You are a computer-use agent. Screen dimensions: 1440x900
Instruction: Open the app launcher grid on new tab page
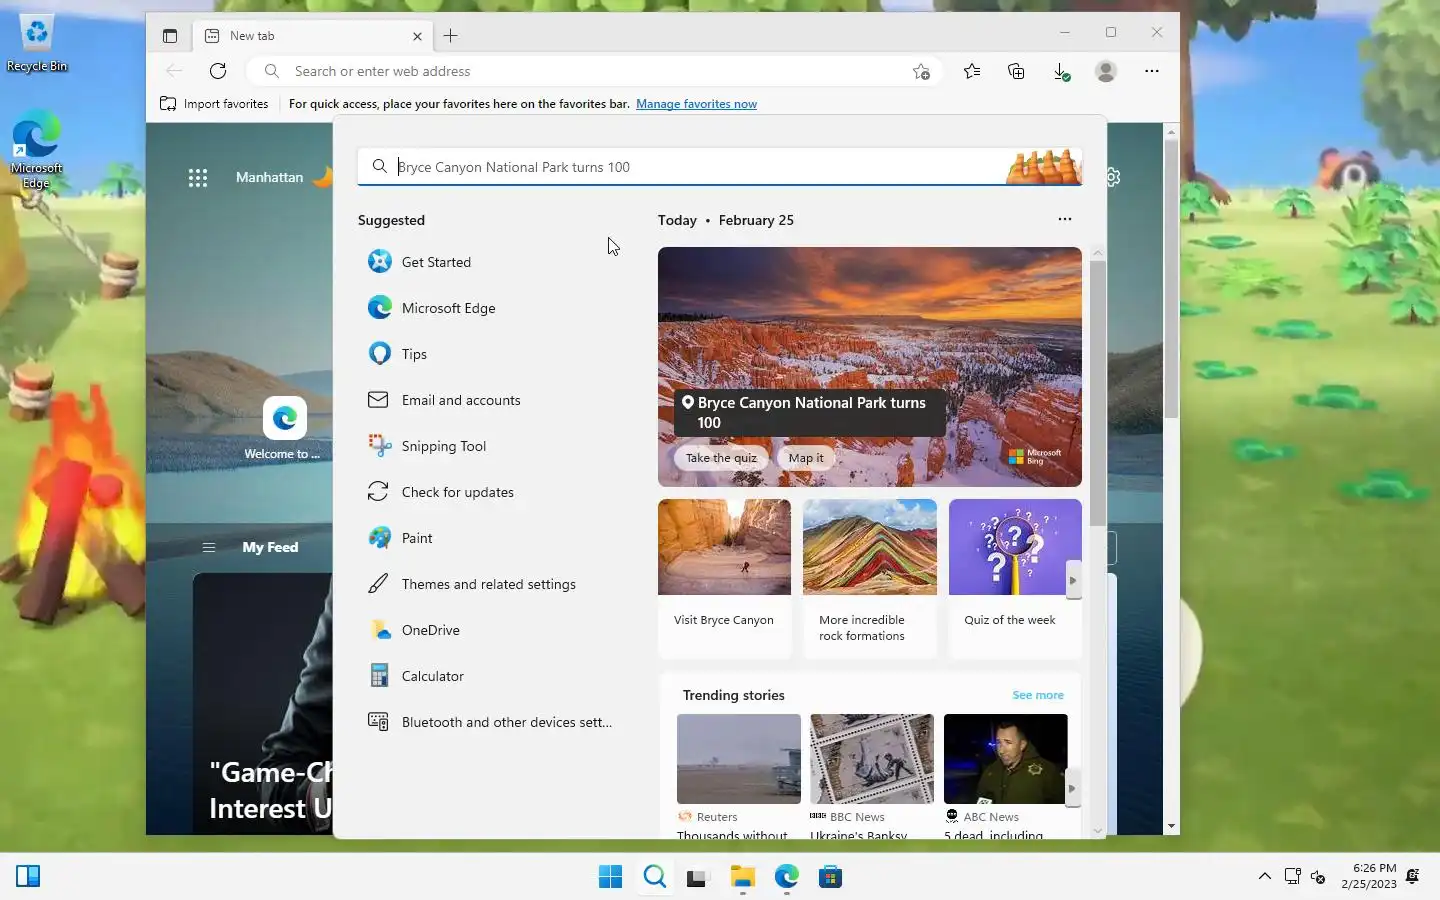pos(198,177)
